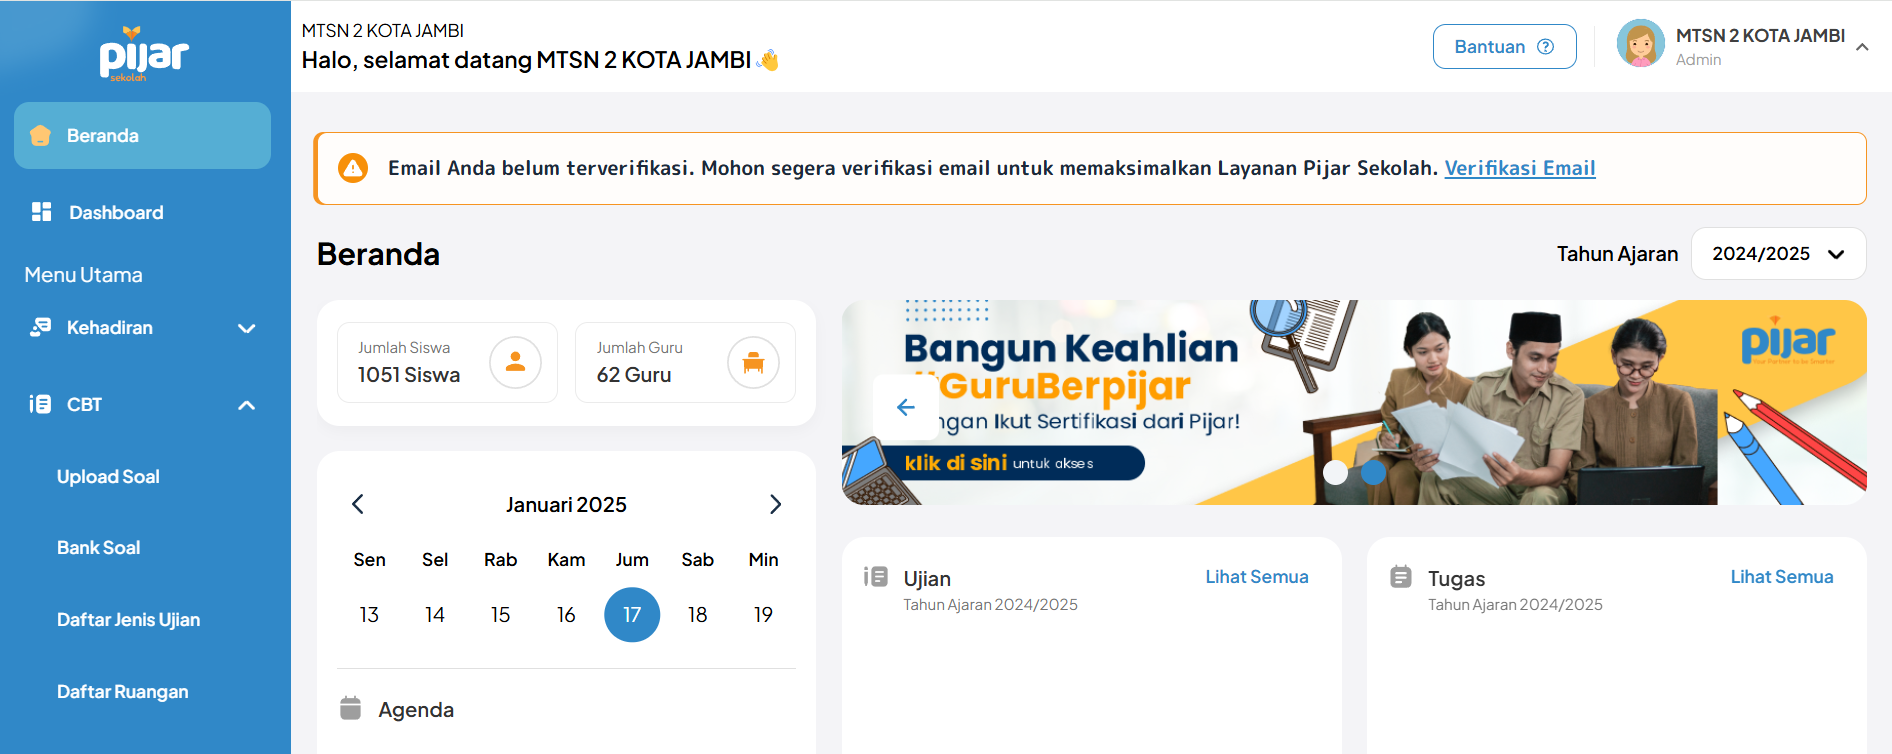Click the 'Menu Utama' sidebar heading
The height and width of the screenshot is (754, 1892).
[x=83, y=275]
